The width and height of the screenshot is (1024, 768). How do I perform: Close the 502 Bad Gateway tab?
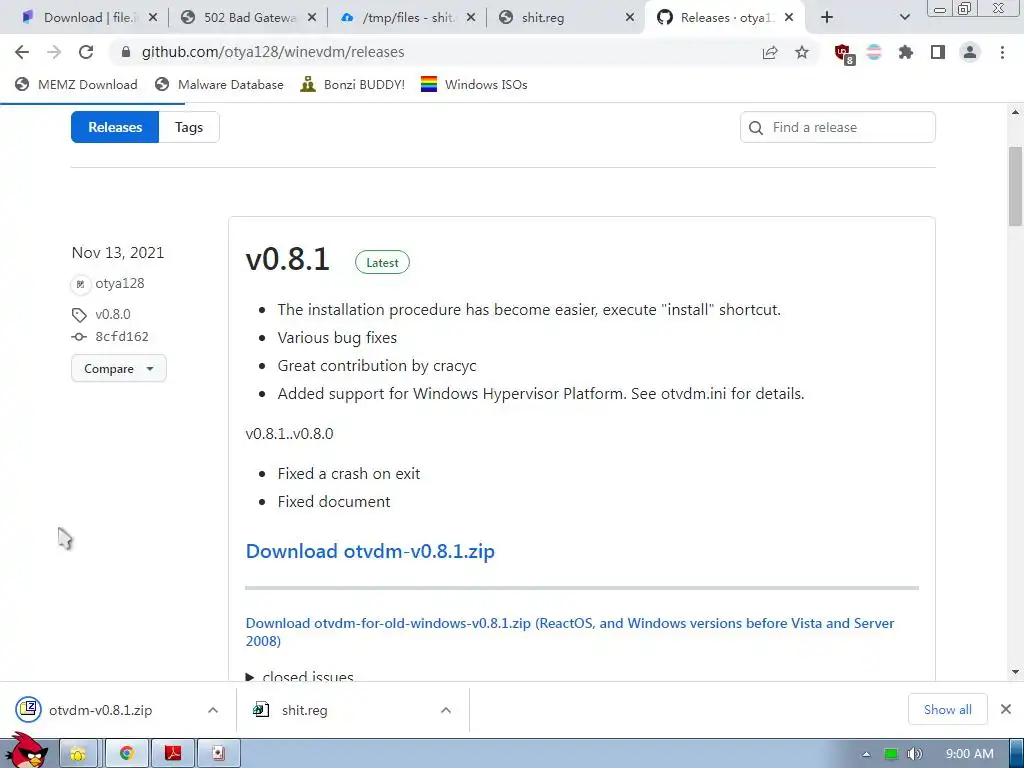[312, 18]
